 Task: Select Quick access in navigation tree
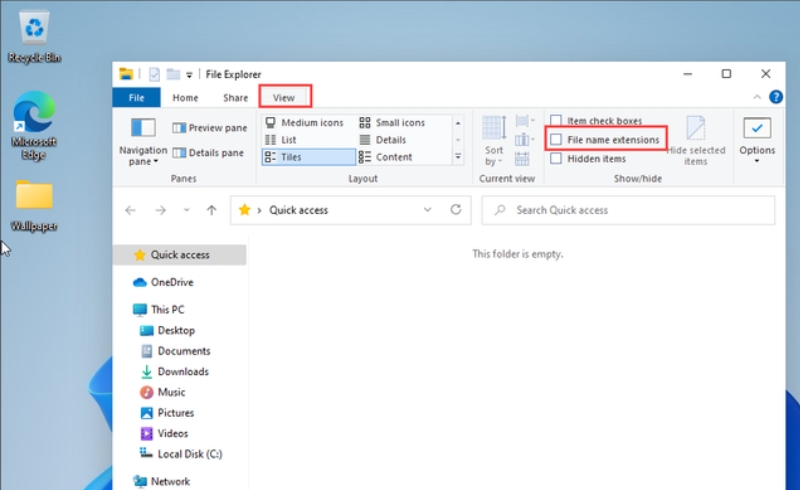pyautogui.click(x=180, y=255)
